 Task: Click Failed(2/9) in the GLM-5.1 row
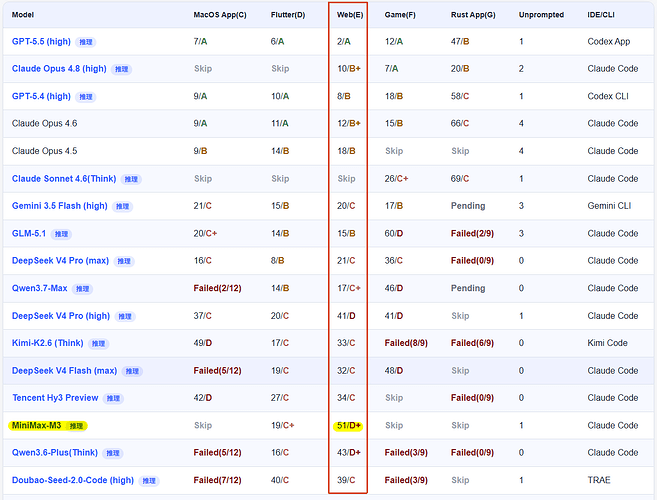(x=472, y=233)
